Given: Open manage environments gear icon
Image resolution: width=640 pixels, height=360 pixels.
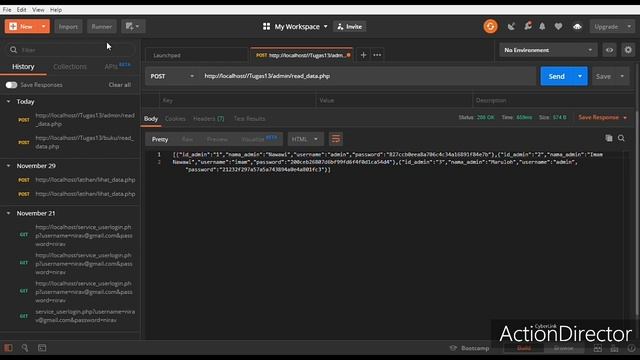Looking at the screenshot, I should [x=628, y=50].
